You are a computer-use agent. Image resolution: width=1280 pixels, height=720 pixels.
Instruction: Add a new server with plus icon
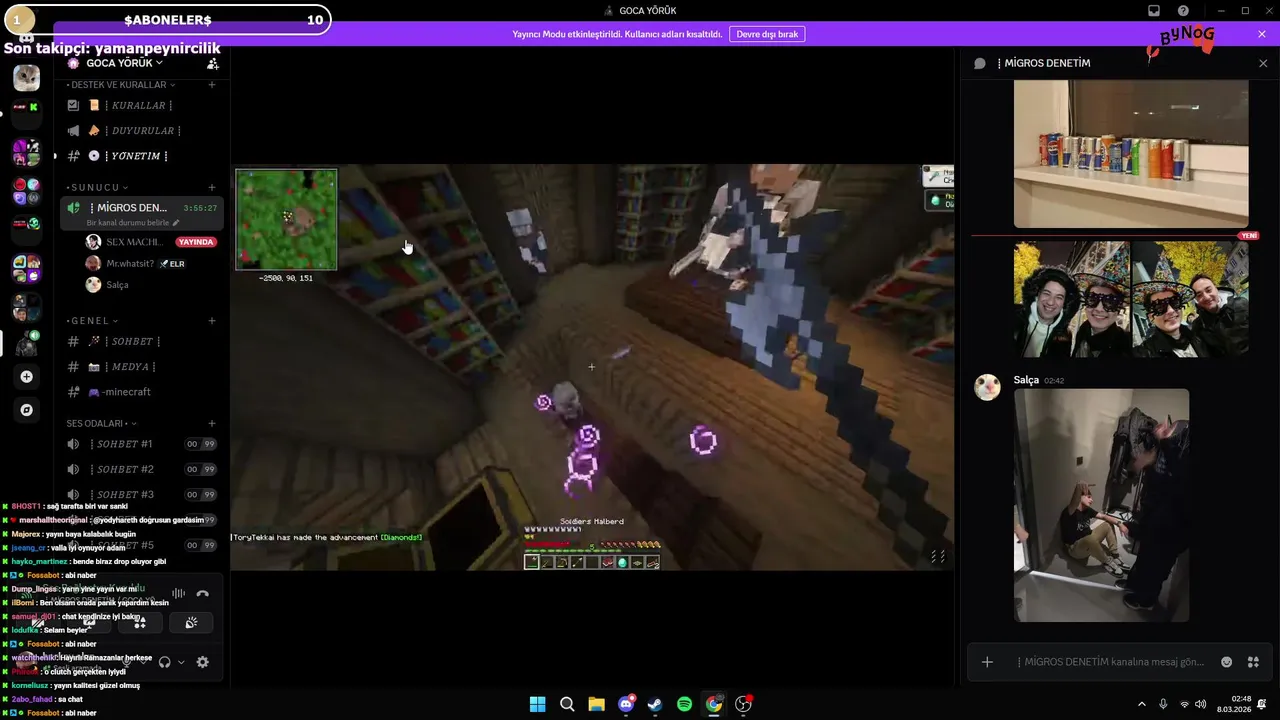[x=26, y=377]
